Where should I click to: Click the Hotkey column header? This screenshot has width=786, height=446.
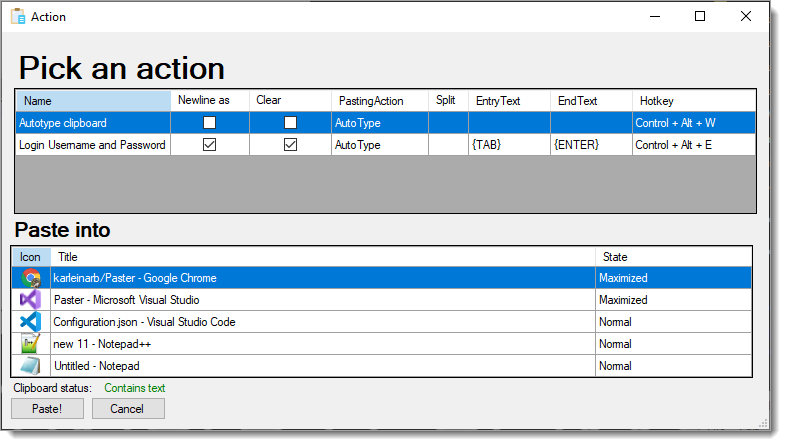[x=694, y=101]
